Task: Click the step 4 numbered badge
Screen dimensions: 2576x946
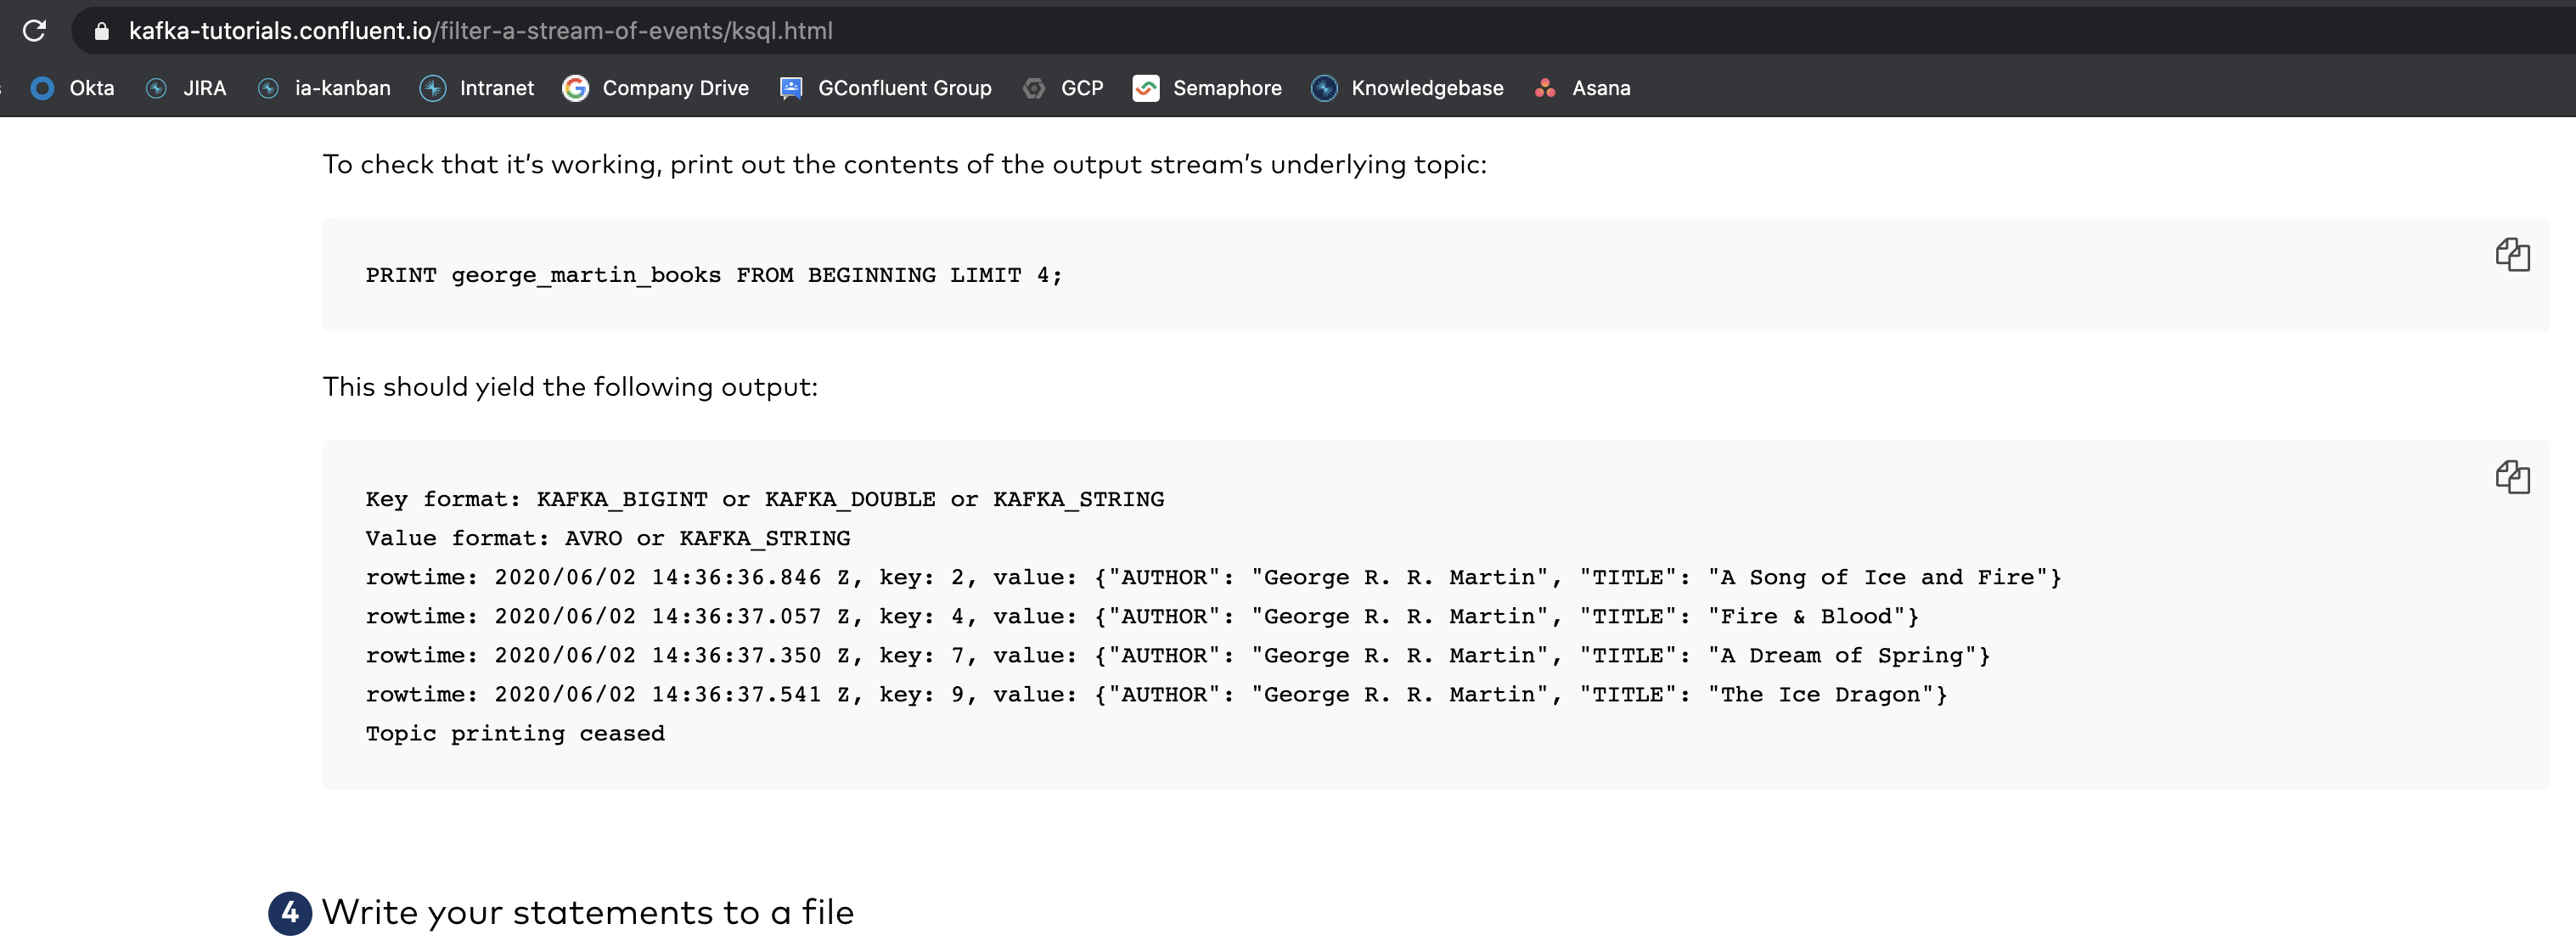Action: pyautogui.click(x=289, y=913)
